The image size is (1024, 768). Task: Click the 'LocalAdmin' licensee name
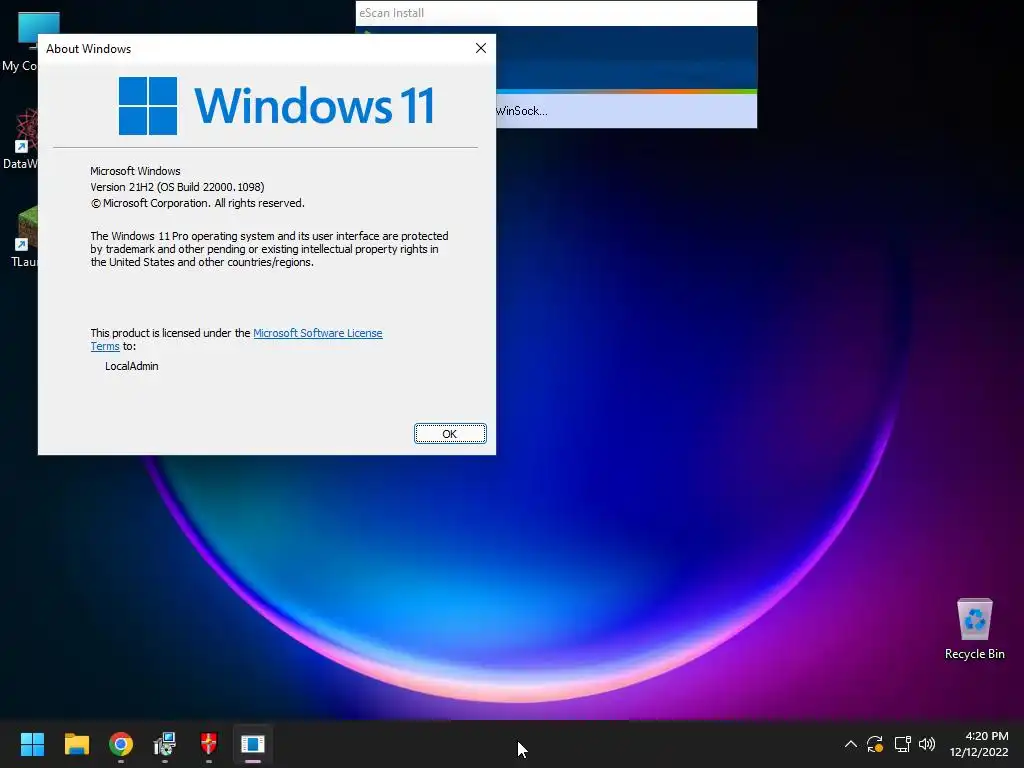click(x=132, y=366)
